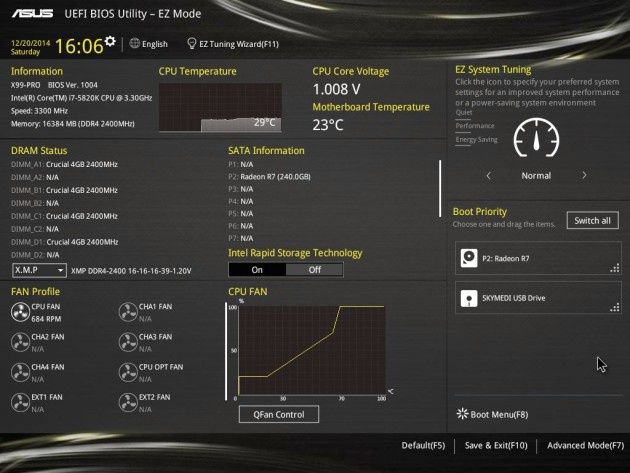
Task: Click the SATA P7: N/A entry
Action: (241, 238)
